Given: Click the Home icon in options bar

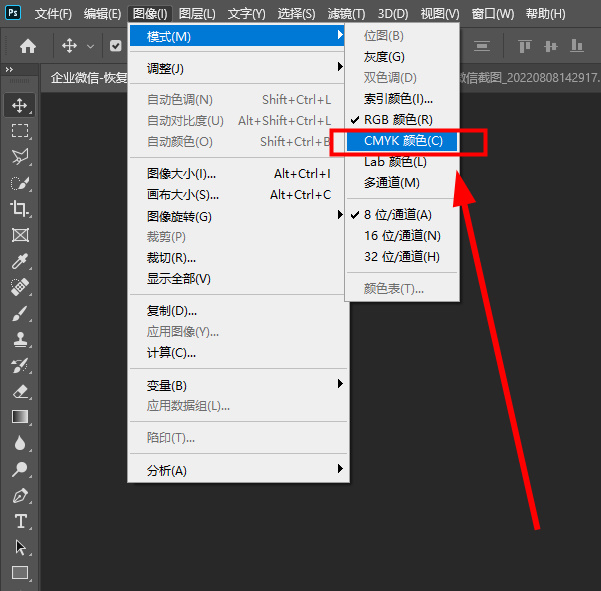Looking at the screenshot, I should click(28, 46).
